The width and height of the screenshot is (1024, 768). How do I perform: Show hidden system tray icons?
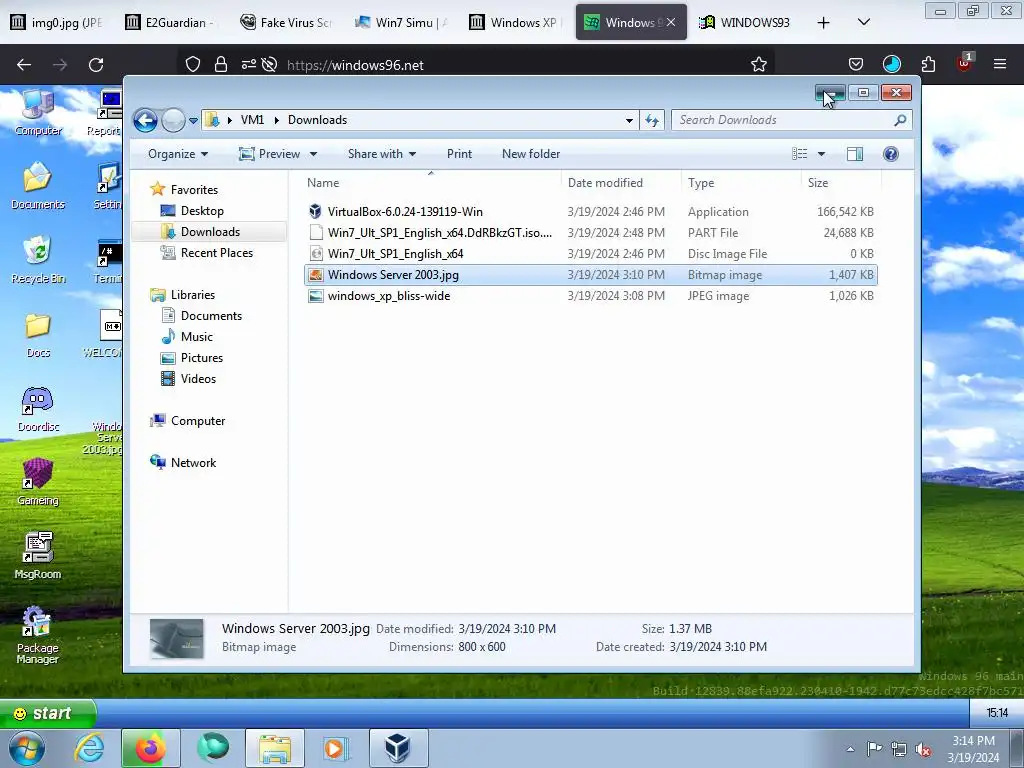coord(850,749)
